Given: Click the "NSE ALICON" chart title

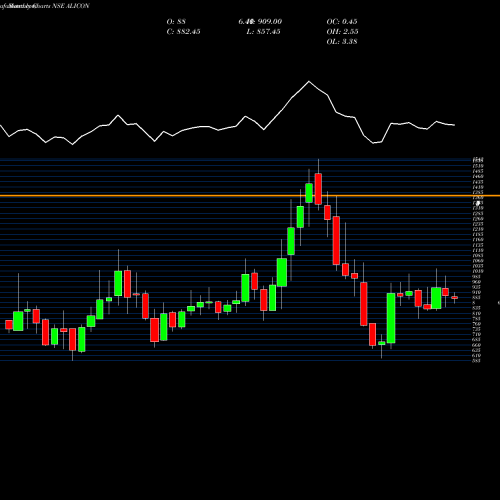Looking at the screenshot, I should point(71,6).
